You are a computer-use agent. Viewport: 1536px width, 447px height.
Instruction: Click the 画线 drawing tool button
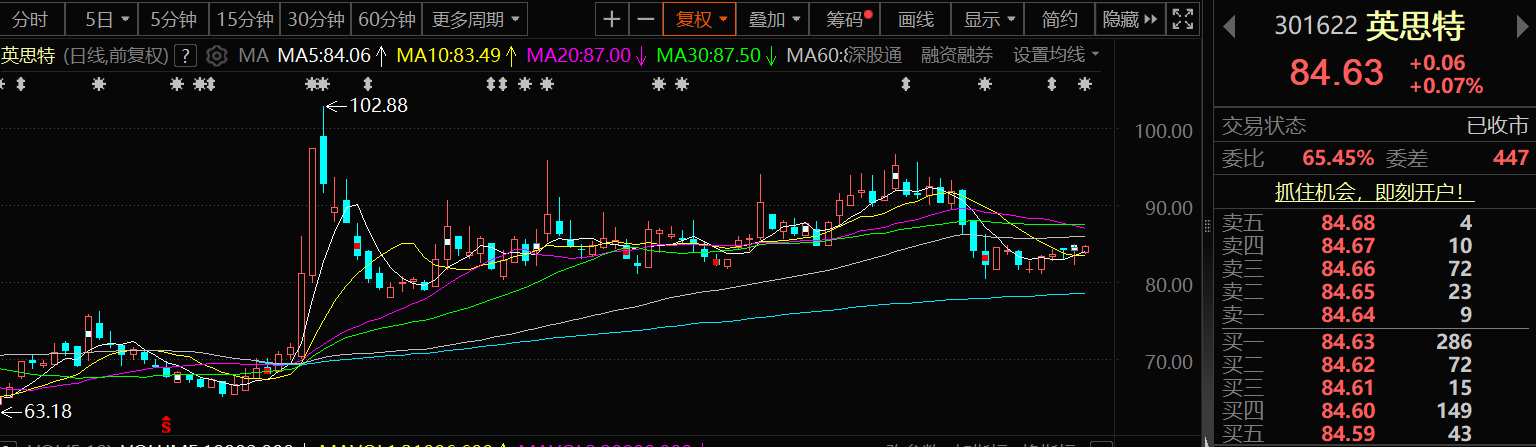[915, 19]
